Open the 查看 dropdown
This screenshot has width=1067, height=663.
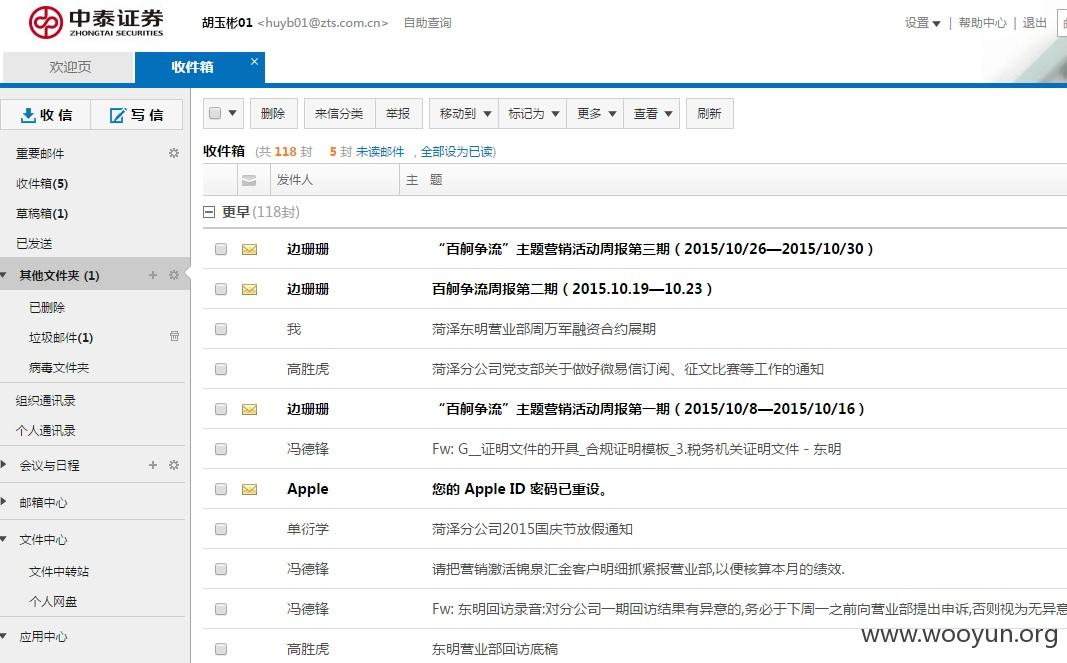[652, 114]
